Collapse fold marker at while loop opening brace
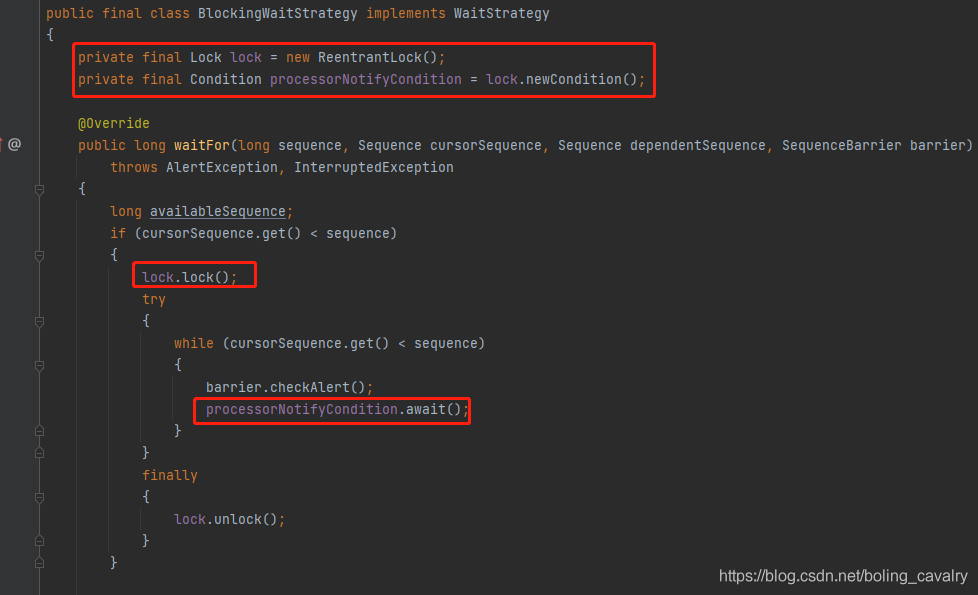The width and height of the screenshot is (978, 595). 39,365
